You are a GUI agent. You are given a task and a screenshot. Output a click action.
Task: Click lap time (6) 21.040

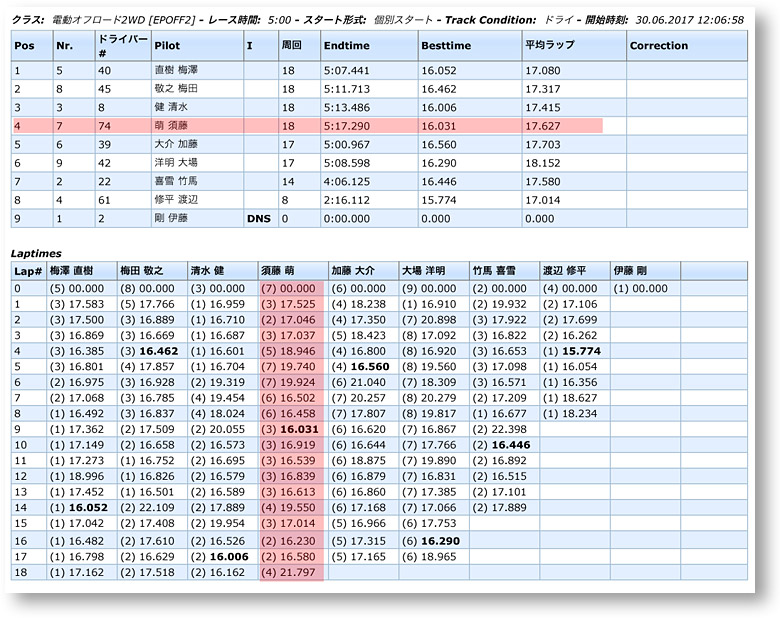(x=359, y=382)
